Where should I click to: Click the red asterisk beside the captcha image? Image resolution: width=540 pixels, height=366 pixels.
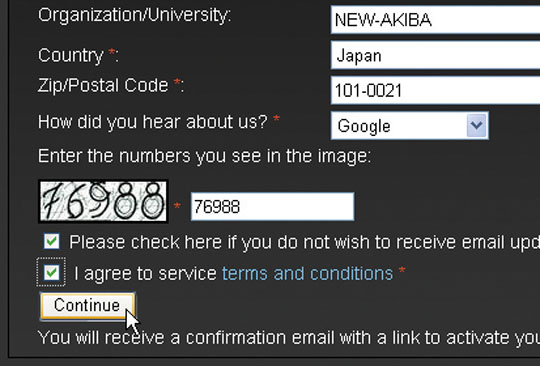177,206
